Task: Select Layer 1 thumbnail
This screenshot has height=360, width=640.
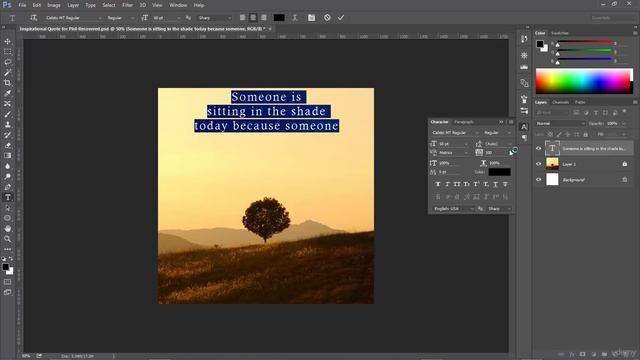Action: tap(552, 164)
